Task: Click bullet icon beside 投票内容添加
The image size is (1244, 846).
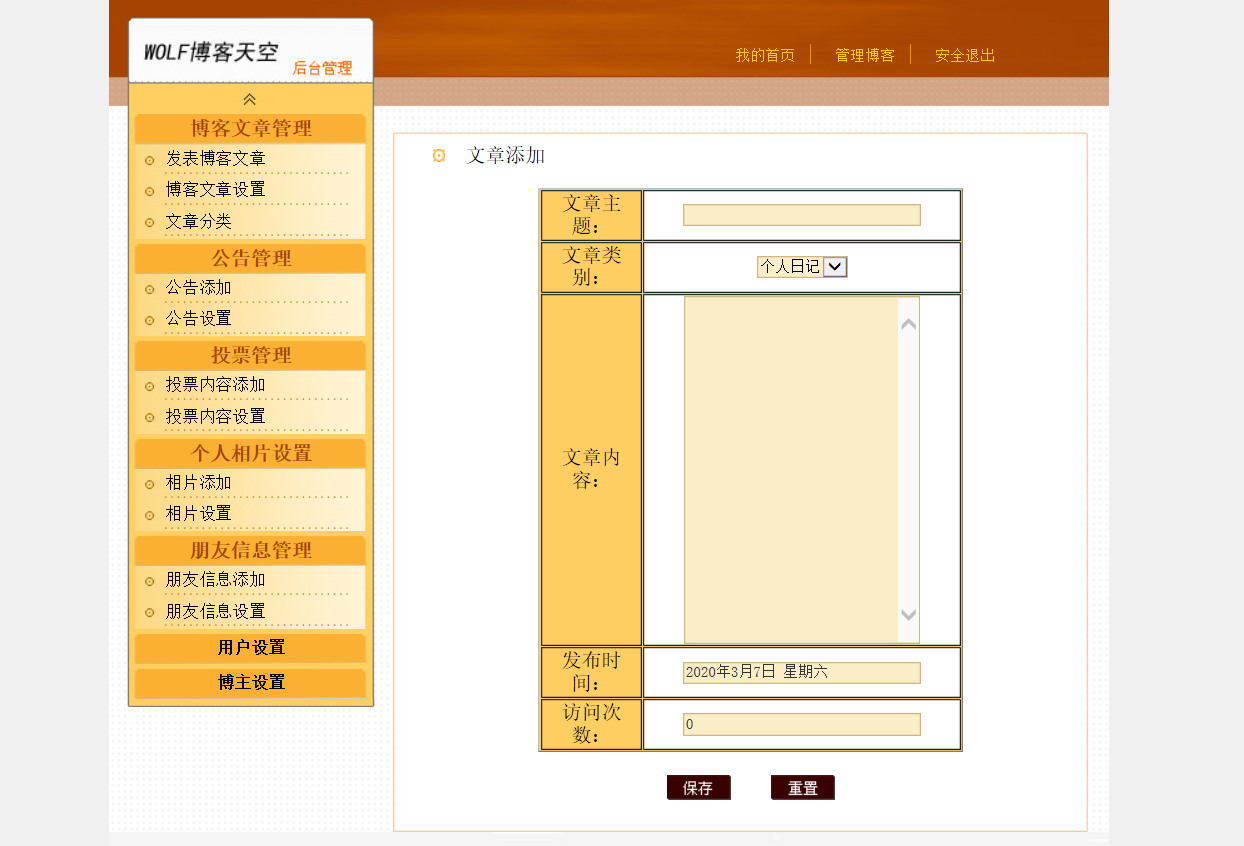Action: [149, 386]
